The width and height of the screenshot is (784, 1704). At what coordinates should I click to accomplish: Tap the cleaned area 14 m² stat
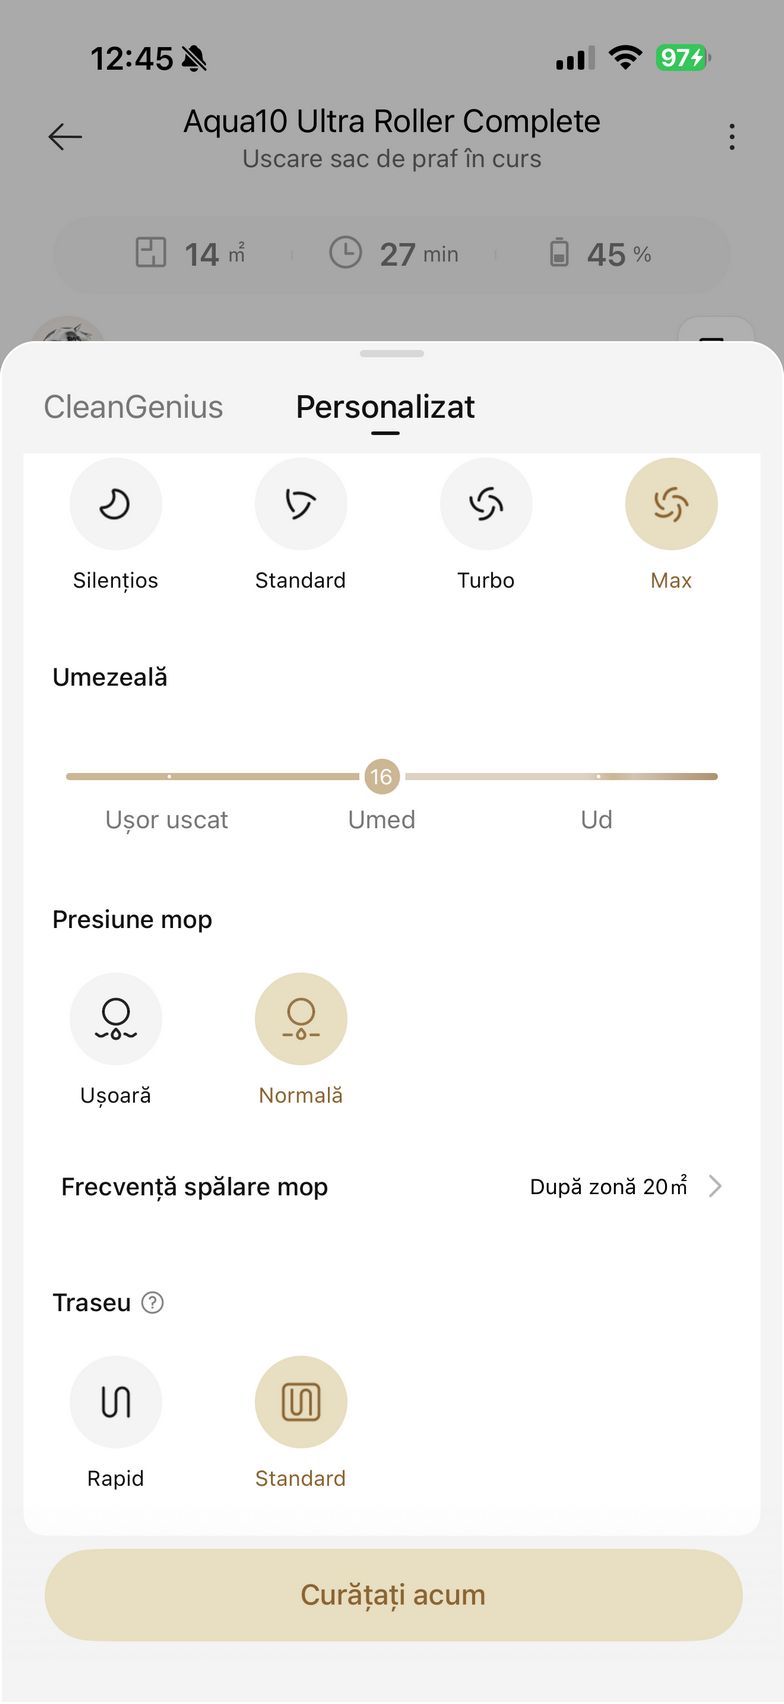pyautogui.click(x=192, y=254)
